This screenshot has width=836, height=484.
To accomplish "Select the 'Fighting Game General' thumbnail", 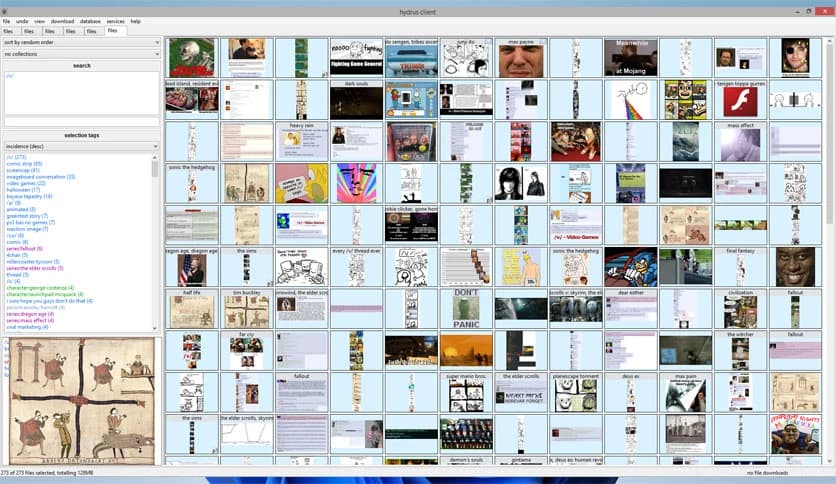I will point(356,58).
